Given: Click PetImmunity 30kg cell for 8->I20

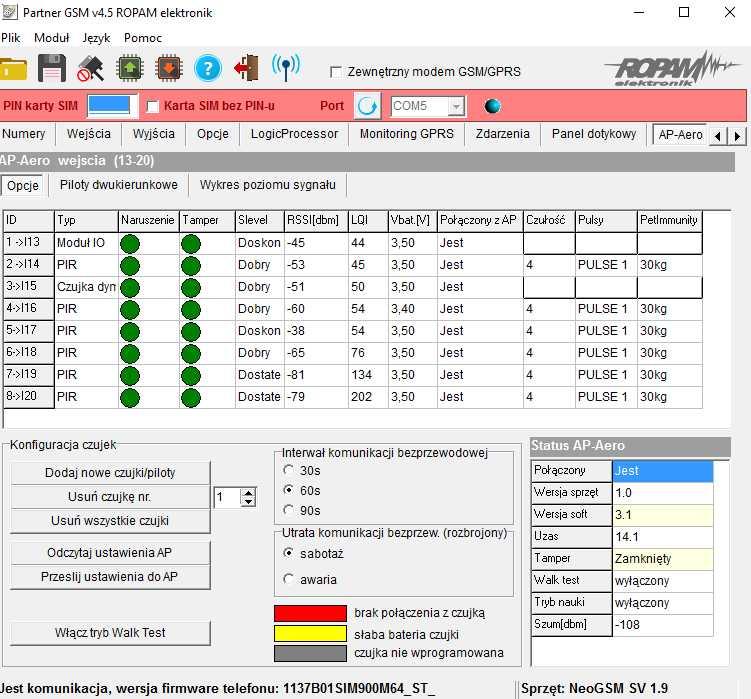Looking at the screenshot, I should pyautogui.click(x=670, y=397).
